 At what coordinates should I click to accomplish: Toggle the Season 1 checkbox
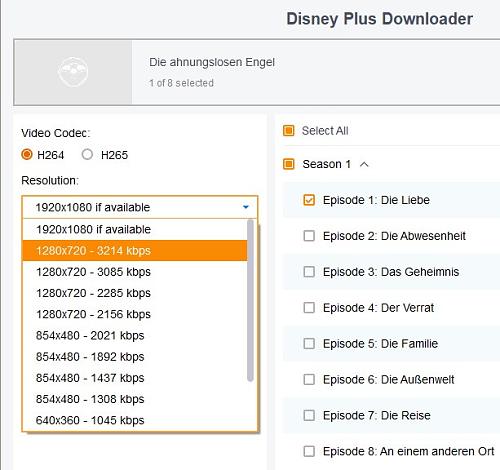[x=289, y=164]
